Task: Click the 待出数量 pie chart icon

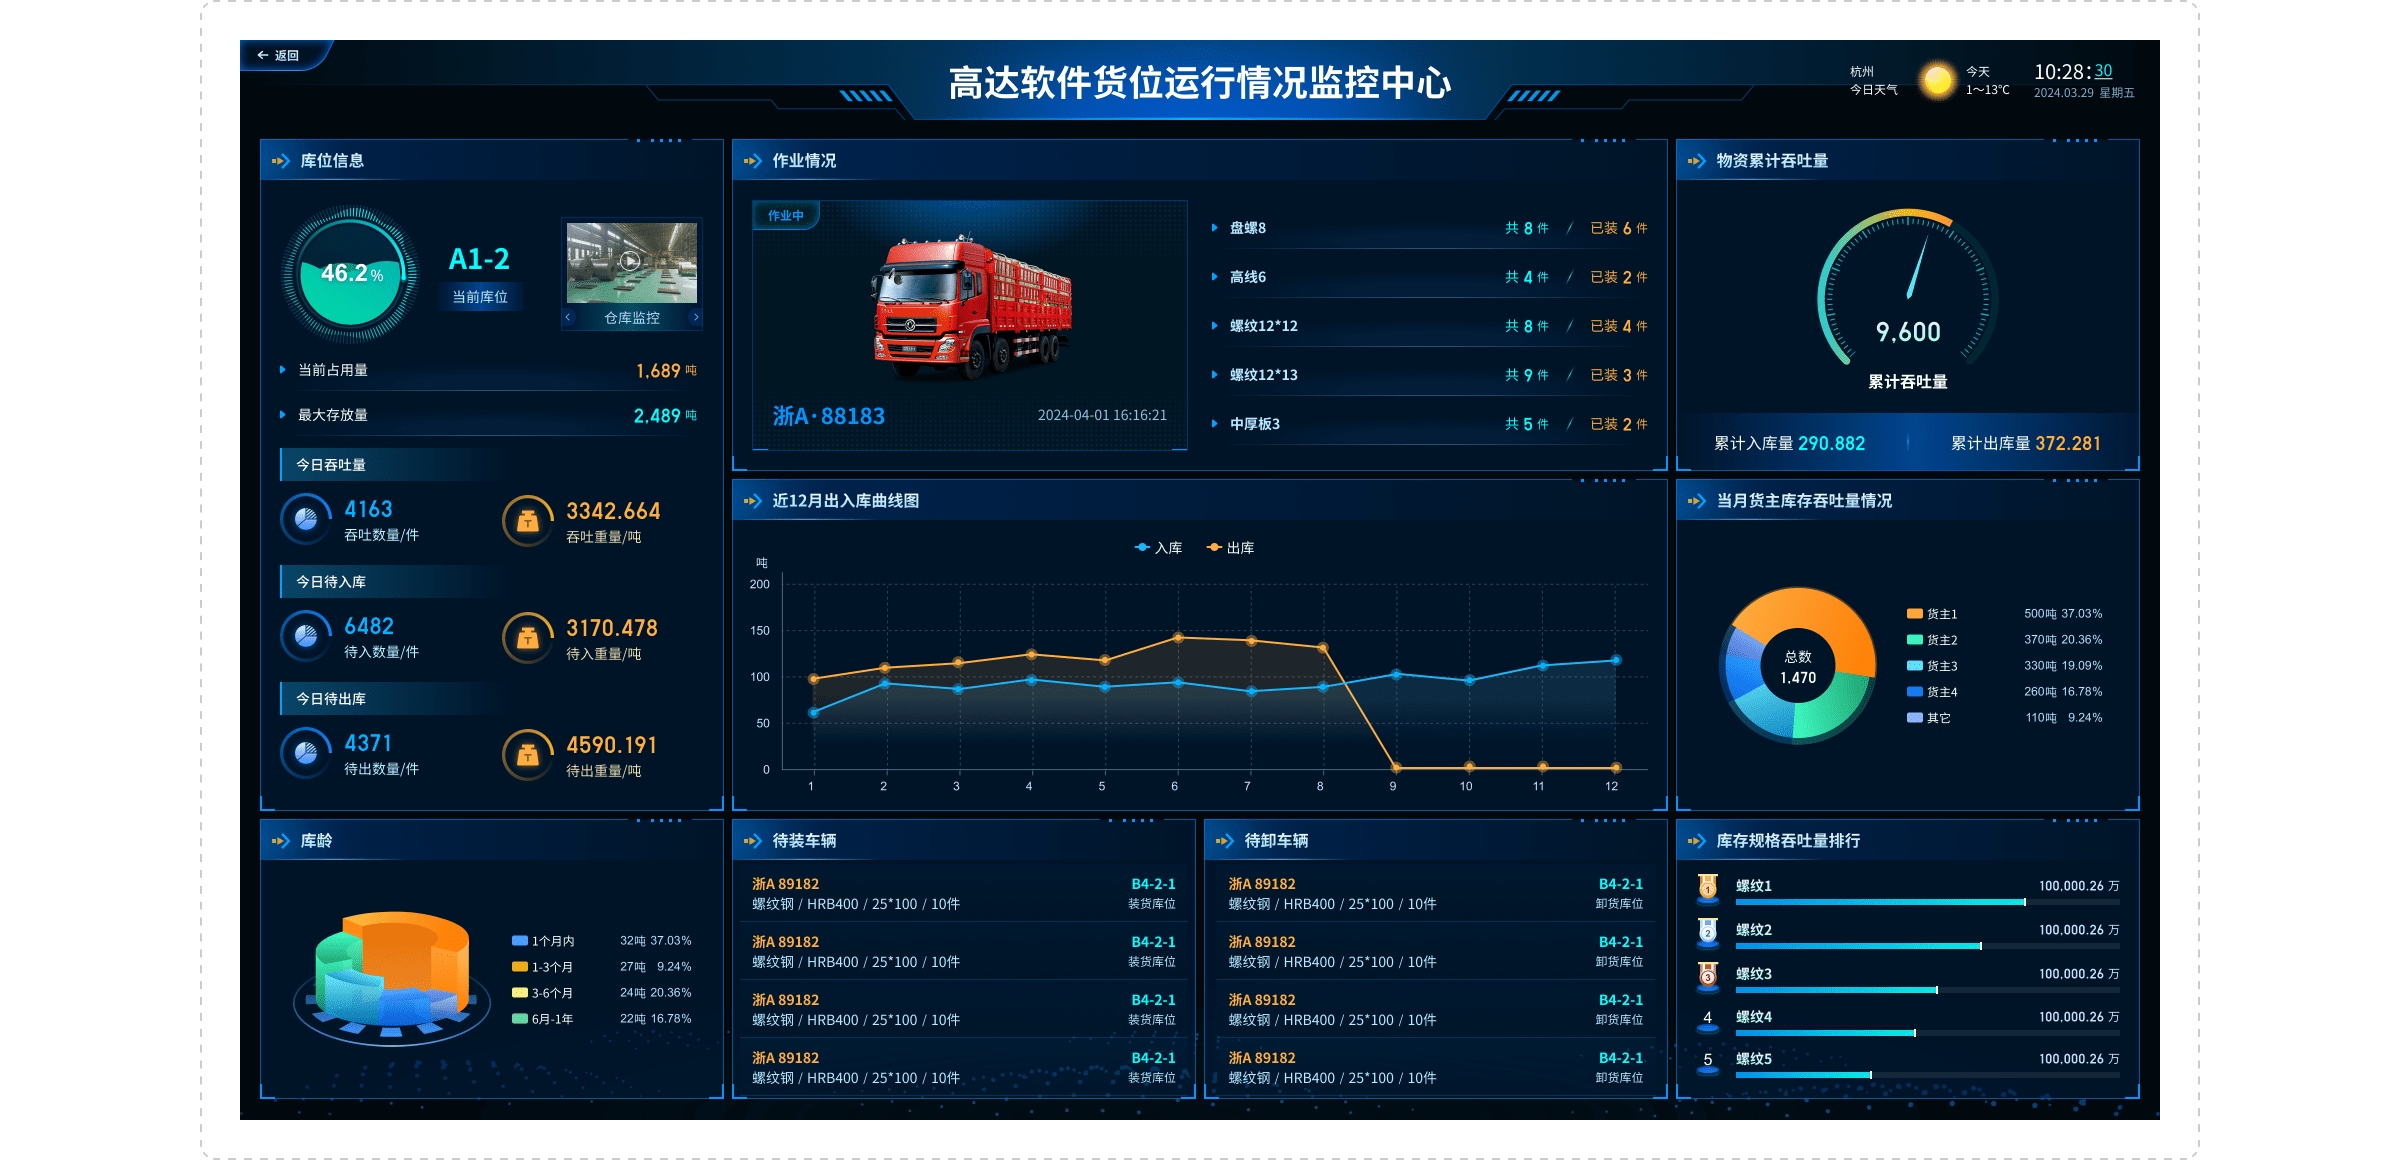Action: [x=306, y=753]
